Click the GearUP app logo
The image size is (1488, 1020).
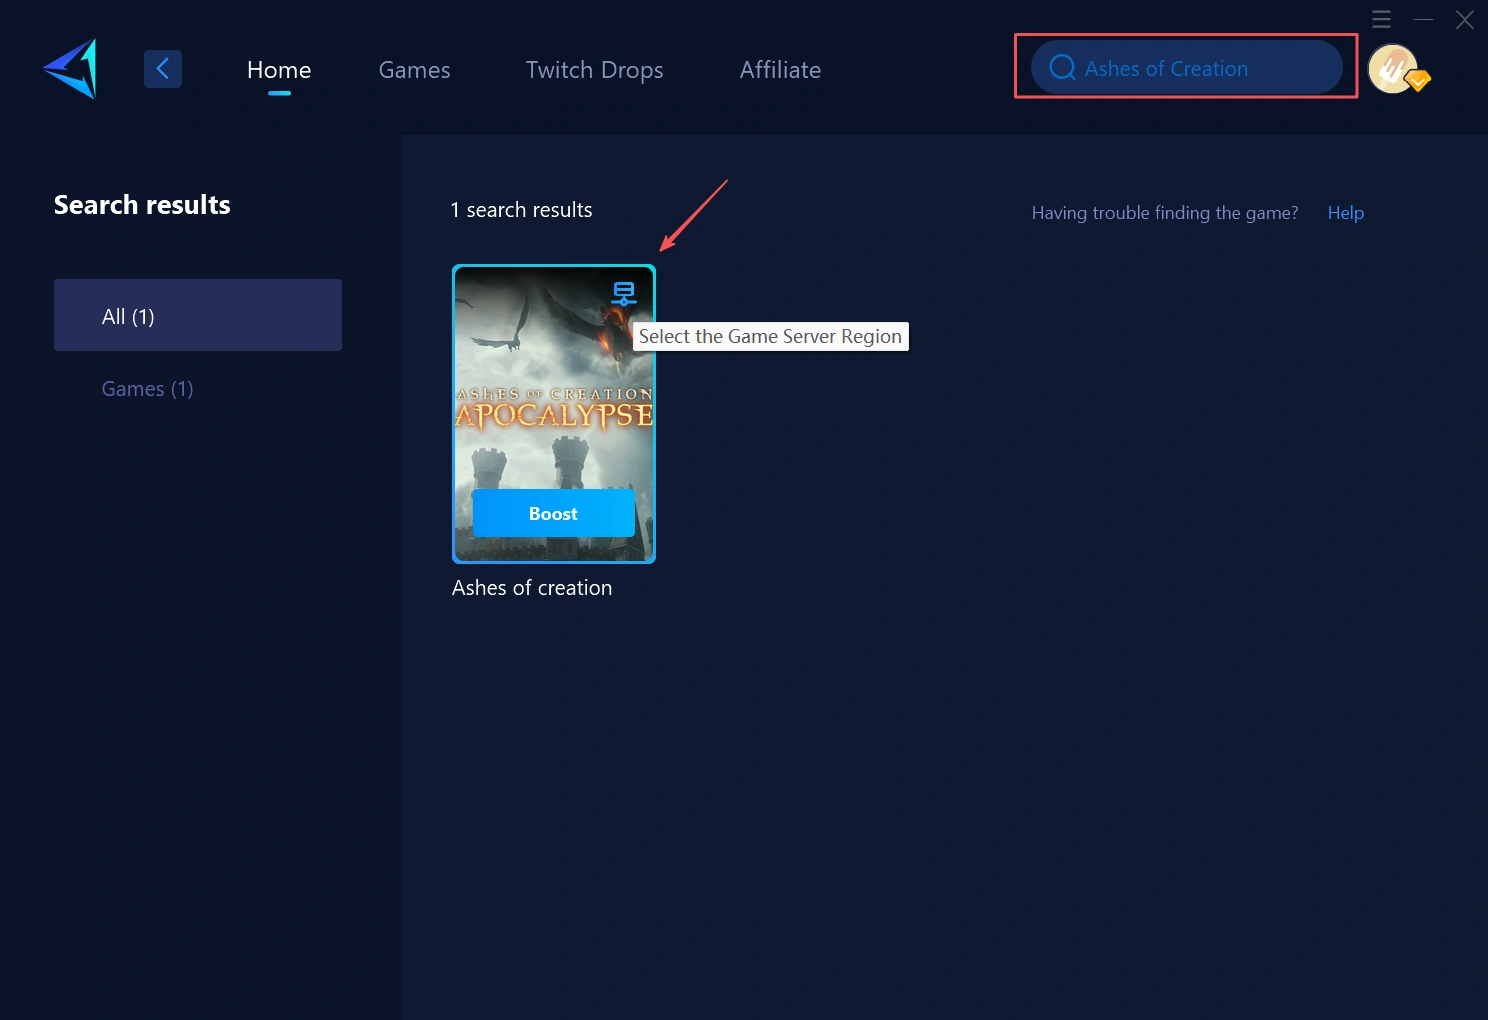[x=69, y=68]
